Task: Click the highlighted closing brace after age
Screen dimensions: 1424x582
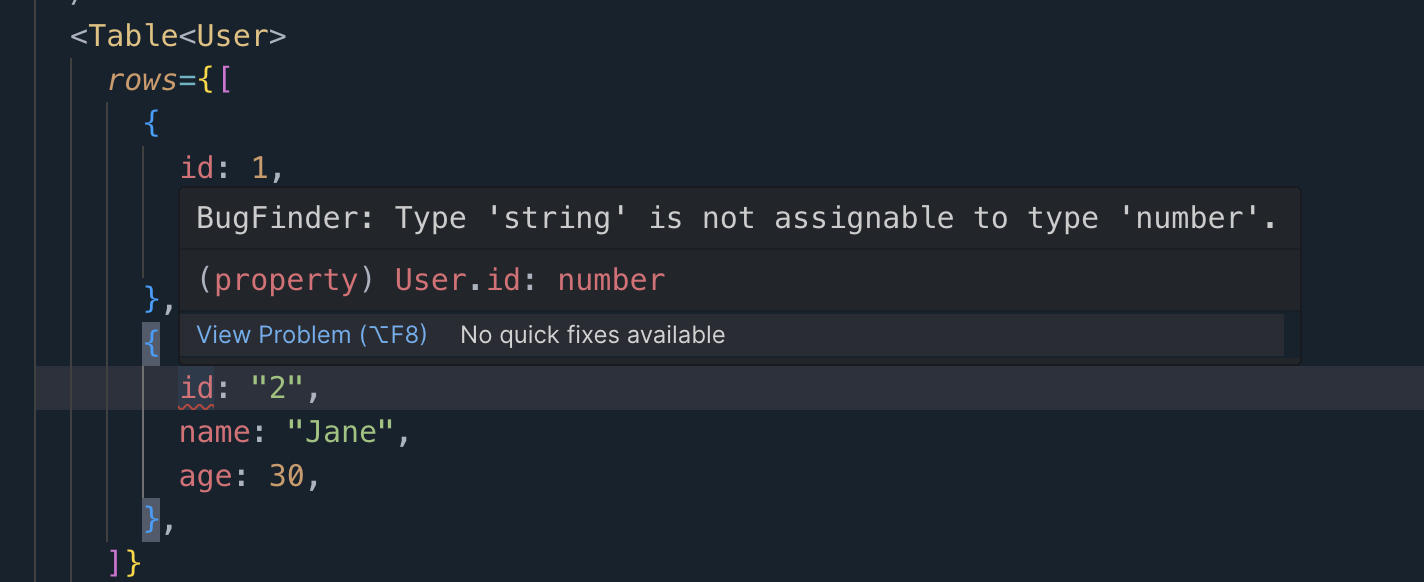Action: tap(151, 519)
